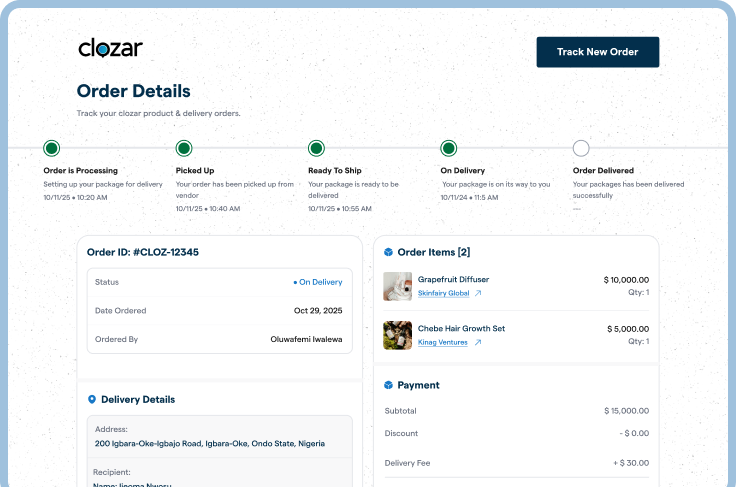Click the Chebe Hair Growth Set thumbnail

(397, 335)
